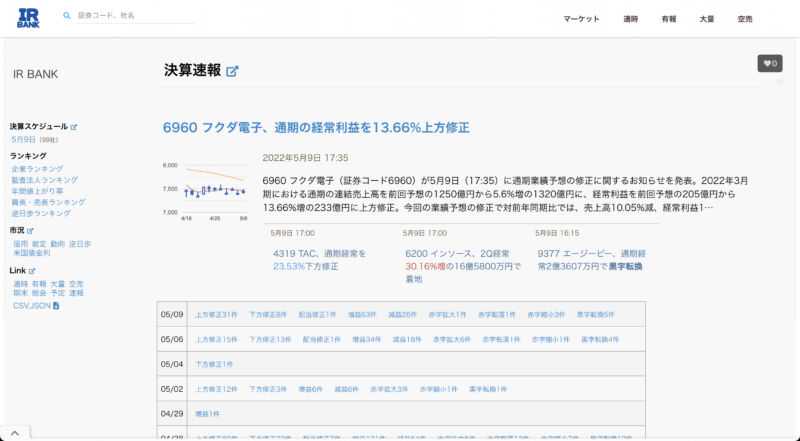Open external link icon beside 決算速報 heading
The height and width of the screenshot is (441, 800).
[x=232, y=71]
